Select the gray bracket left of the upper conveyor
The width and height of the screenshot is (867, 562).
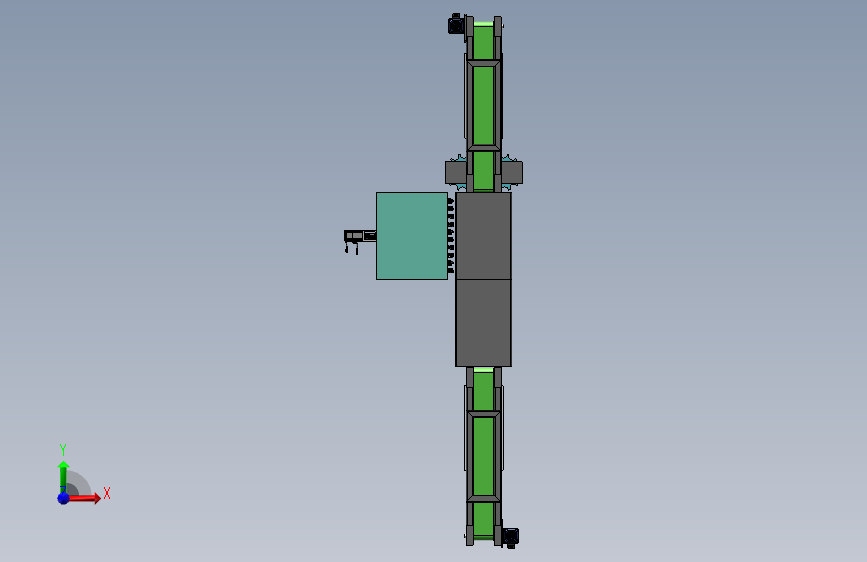(x=456, y=173)
